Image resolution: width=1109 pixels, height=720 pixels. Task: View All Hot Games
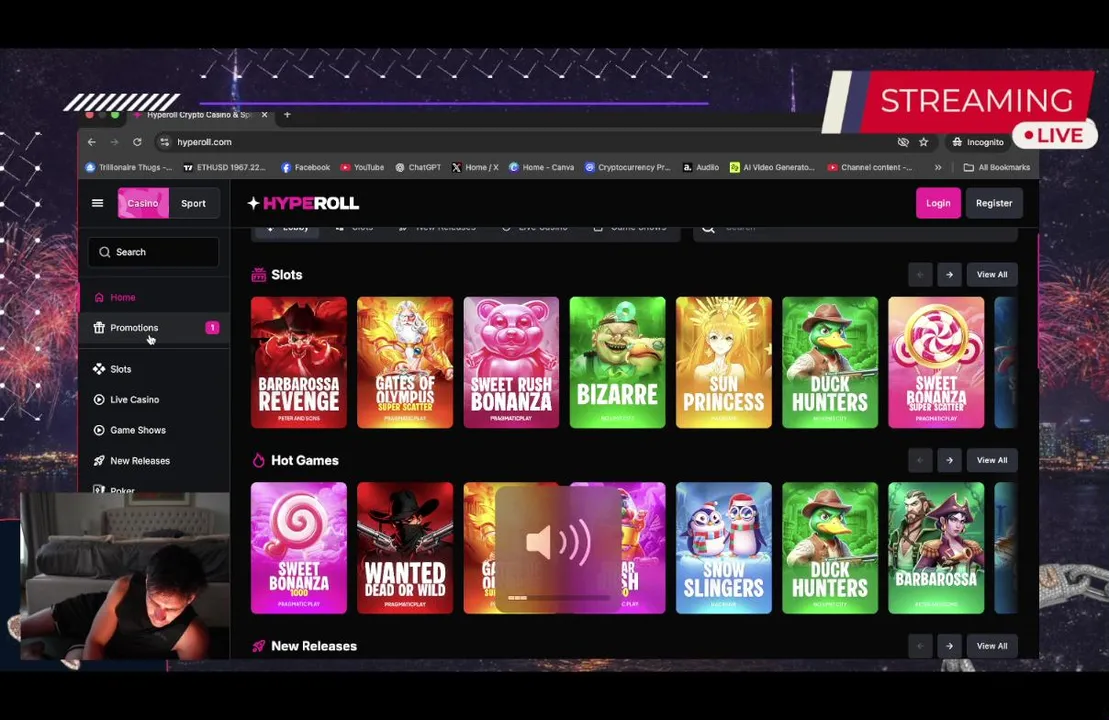pos(992,460)
